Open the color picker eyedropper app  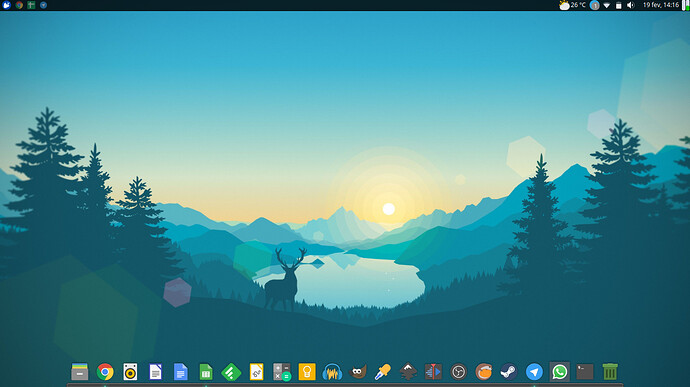[383, 372]
